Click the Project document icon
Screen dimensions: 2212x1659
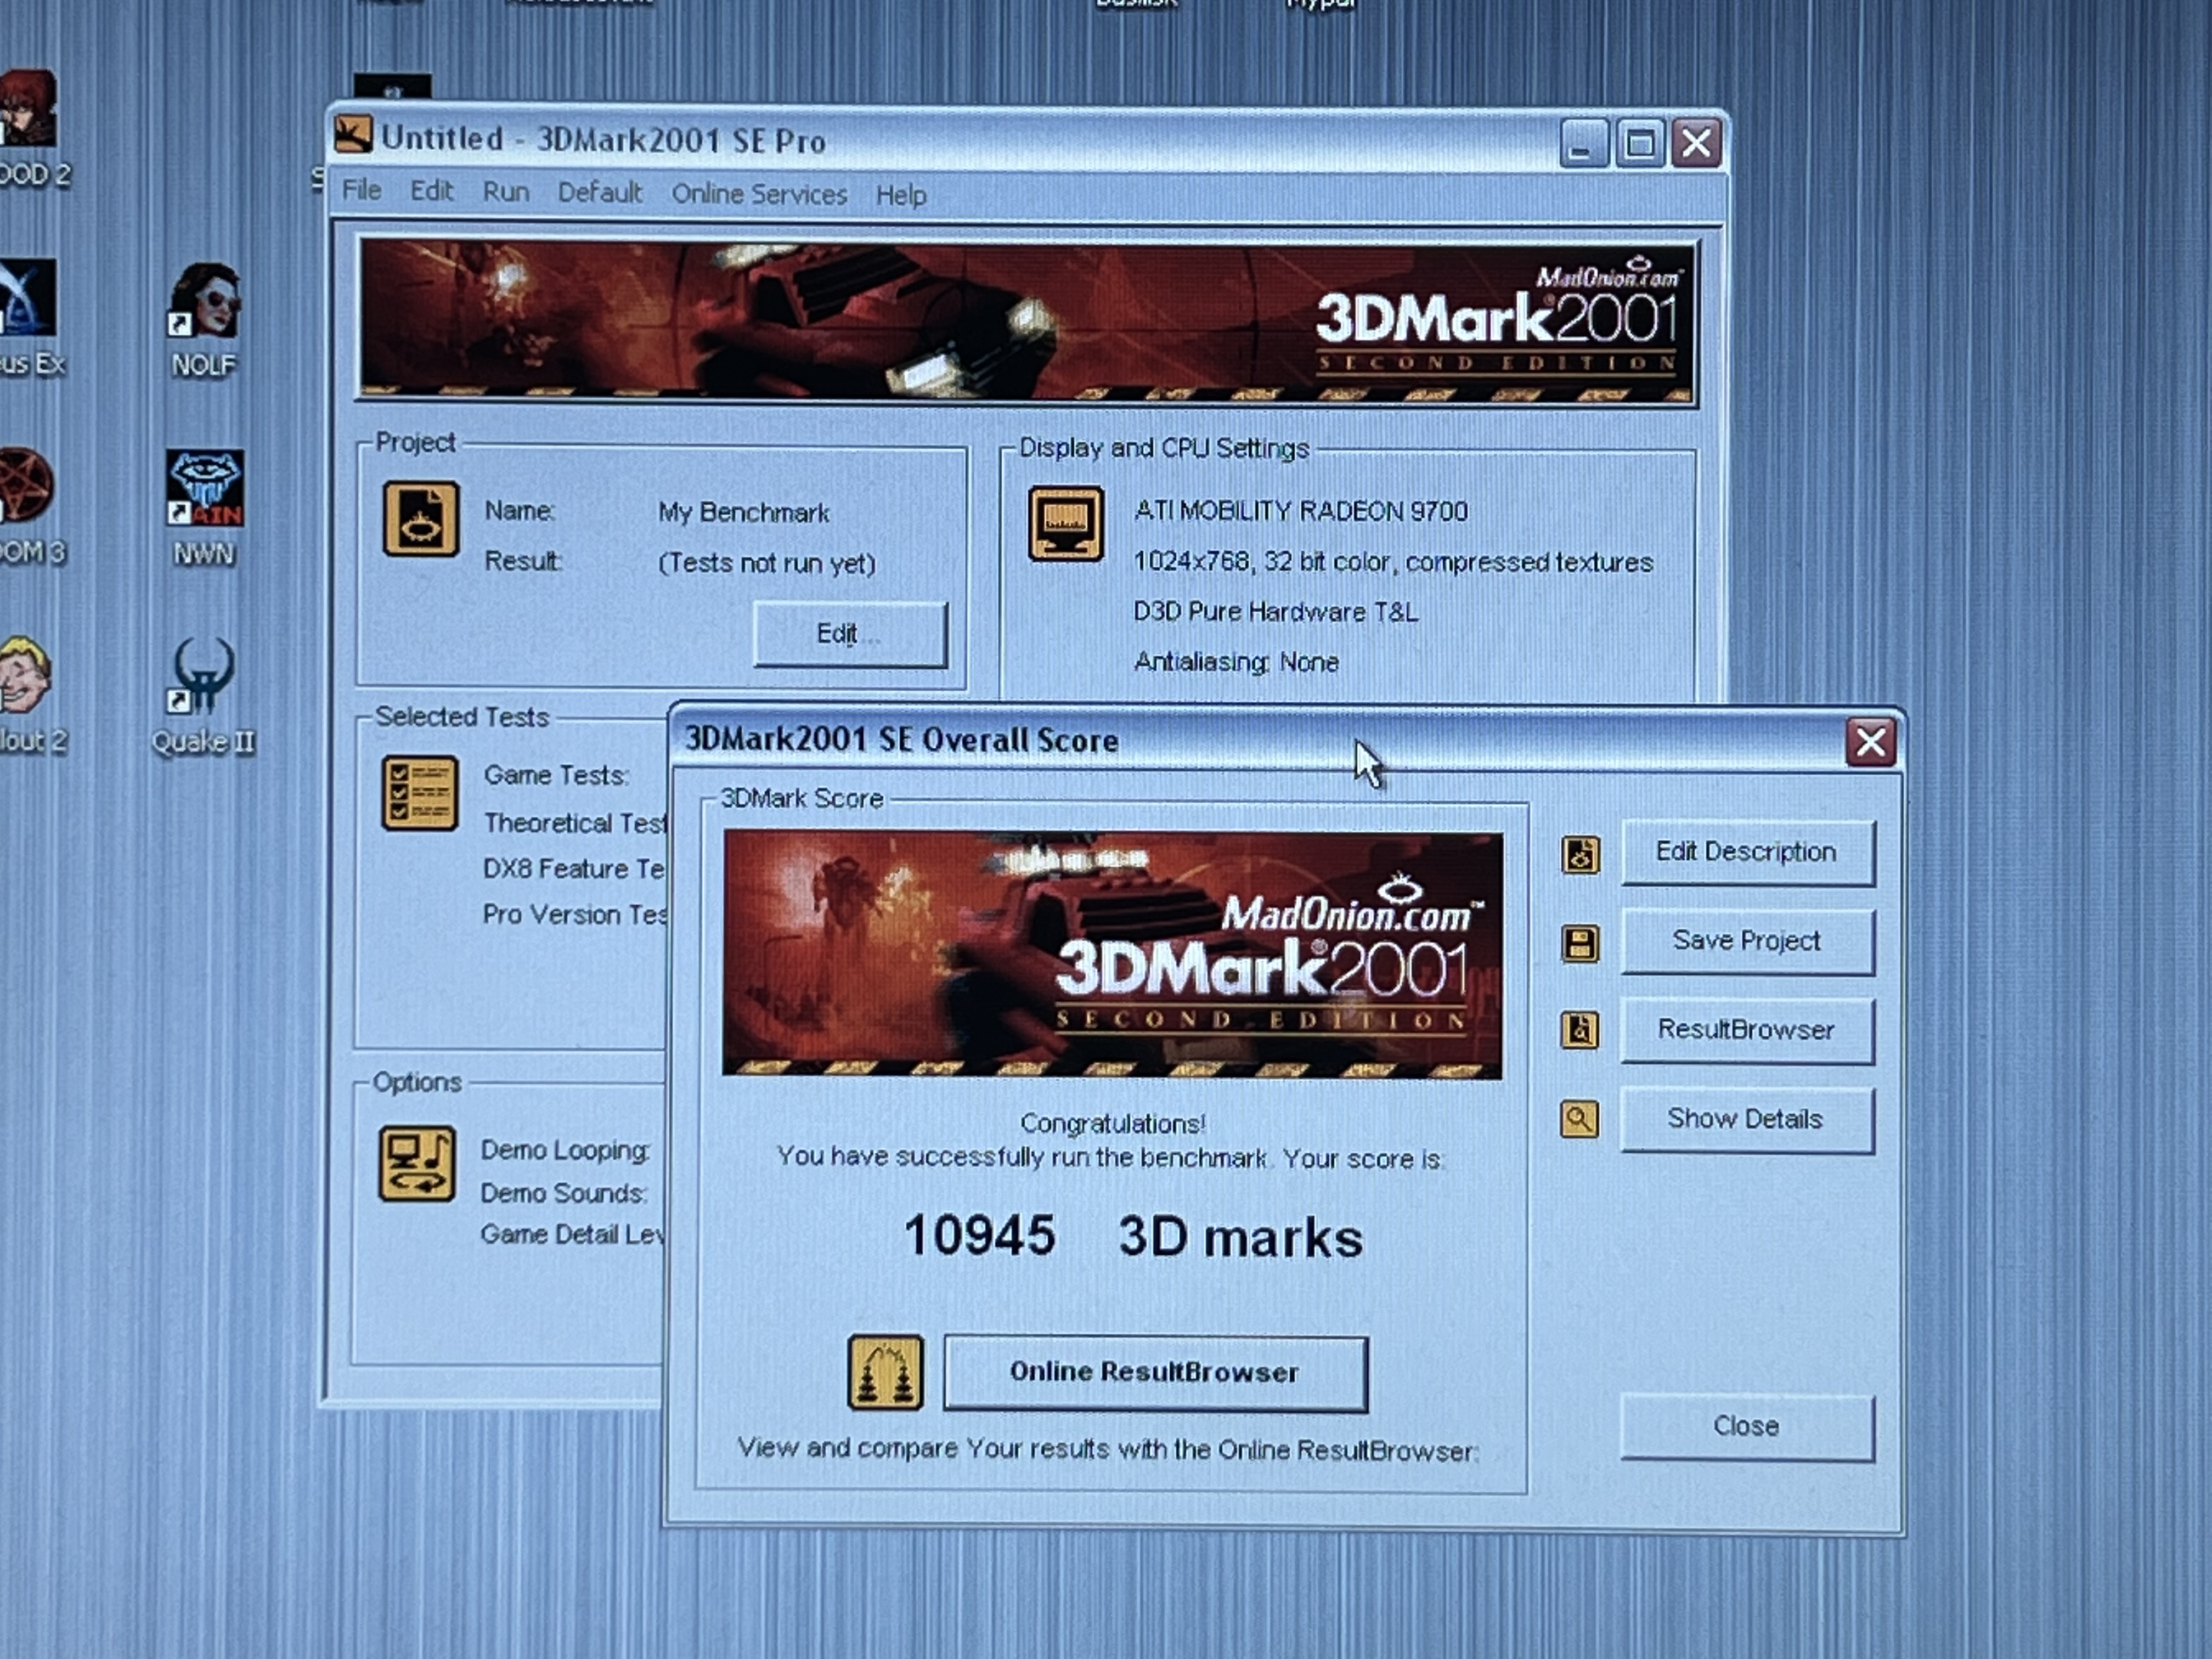(421, 519)
